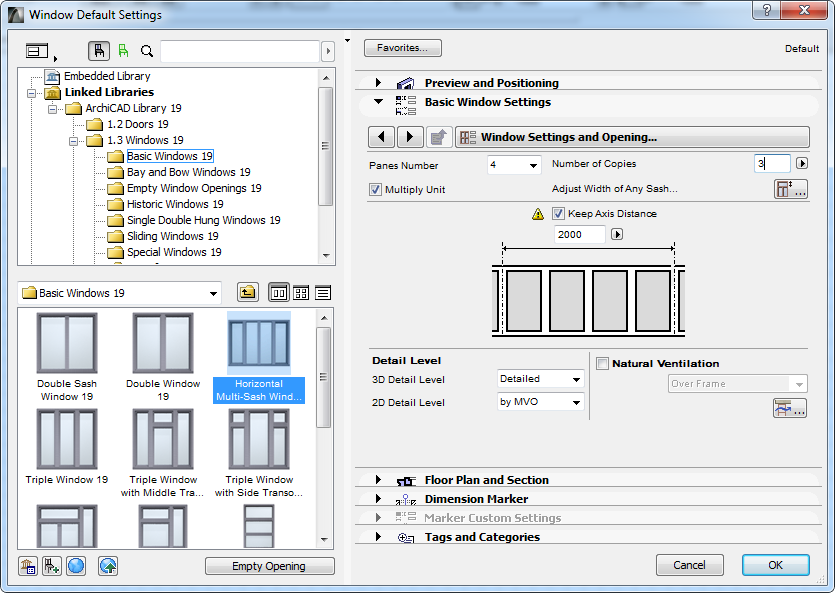The width and height of the screenshot is (835, 593).
Task: Click arrow next to 2000 axis distance
Action: coord(617,234)
